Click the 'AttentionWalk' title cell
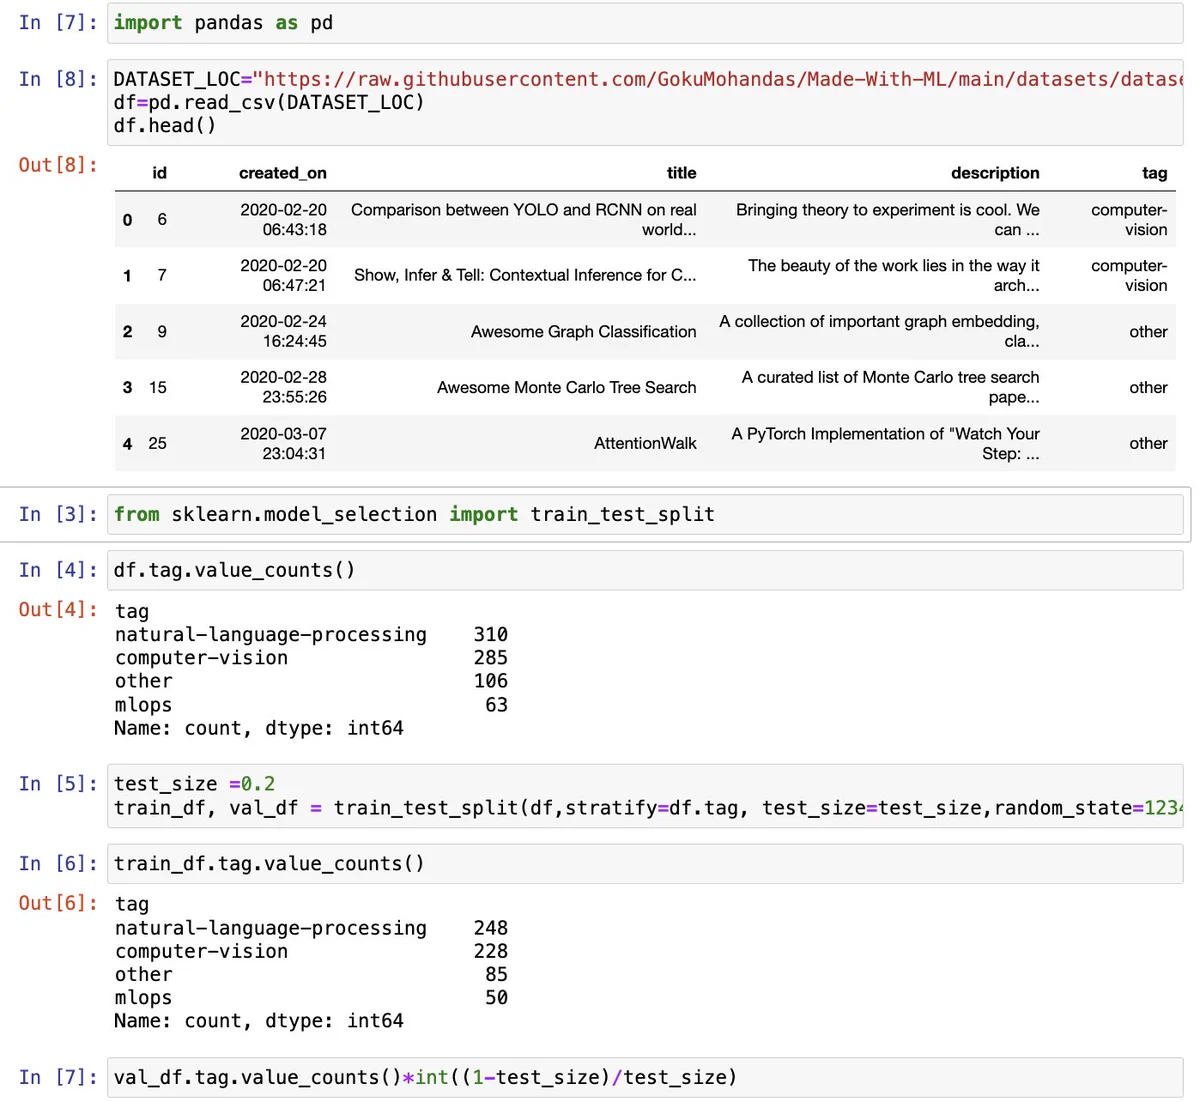The image size is (1200, 1102). point(645,443)
